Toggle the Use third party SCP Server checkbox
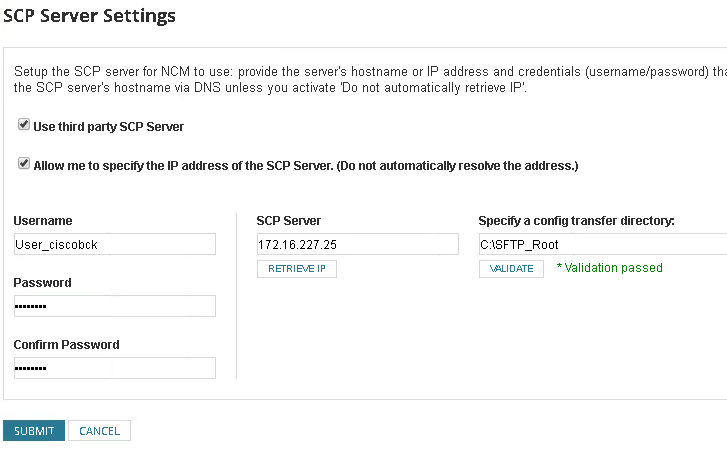 pos(24,127)
